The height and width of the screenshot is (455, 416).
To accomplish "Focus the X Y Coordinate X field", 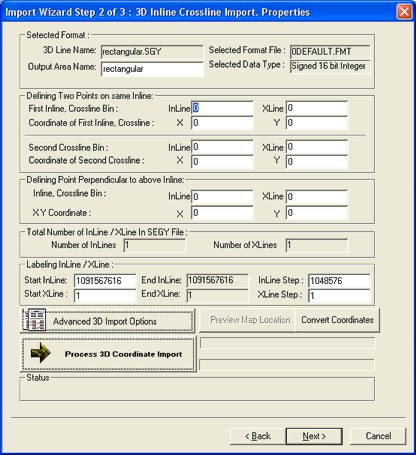I will [222, 213].
